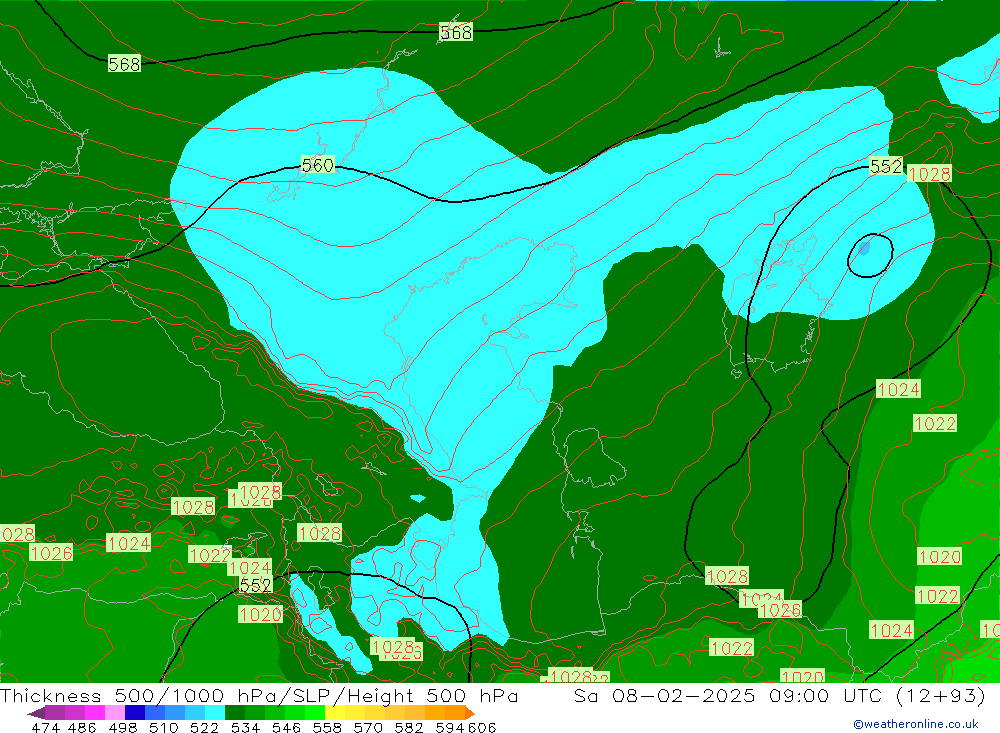Click the bright lime green legend swatch
This screenshot has height=733, width=1000.
[x=315, y=713]
